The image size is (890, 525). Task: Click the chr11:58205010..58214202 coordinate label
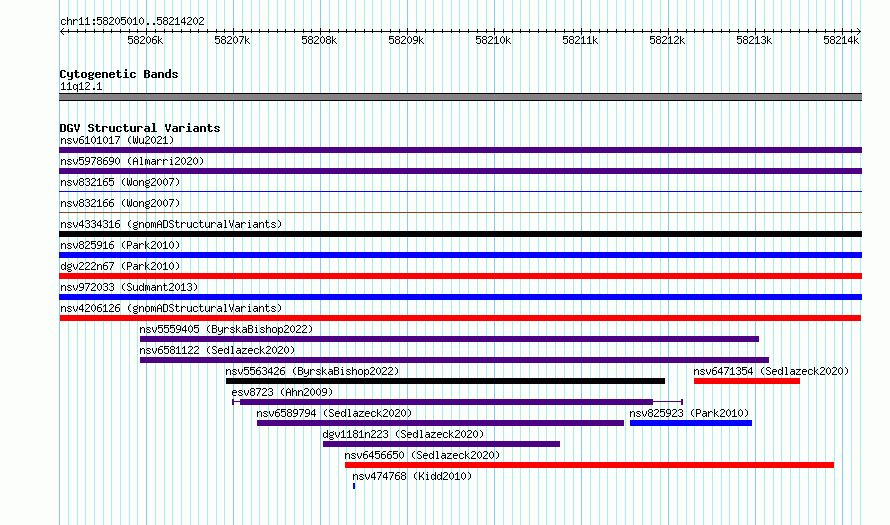132,21
